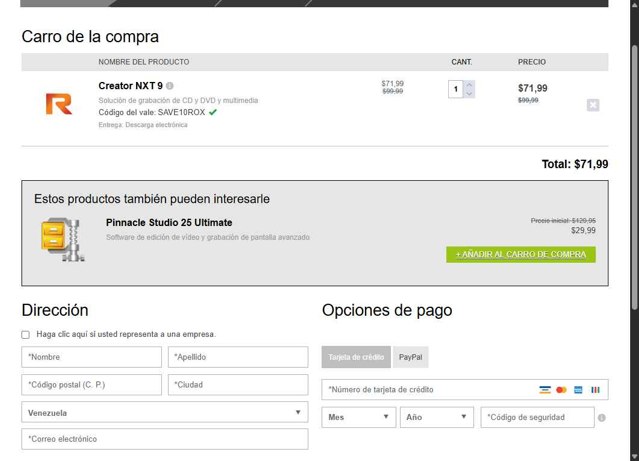Click the first card logo icon
The width and height of the screenshot is (639, 461).
tap(544, 390)
